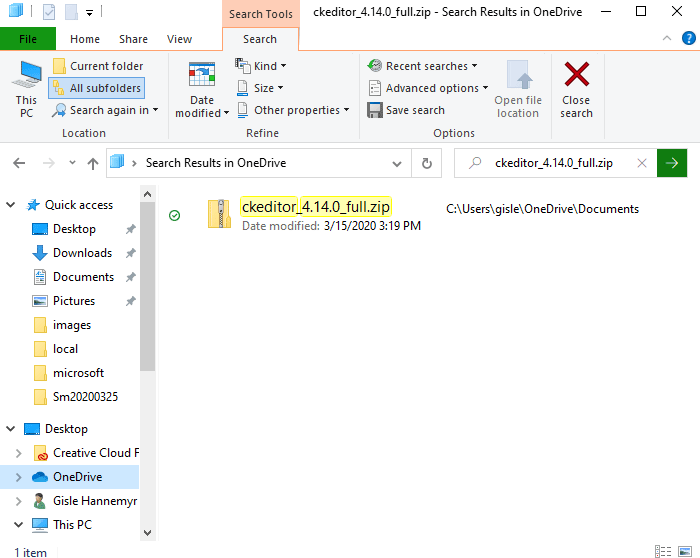This screenshot has width=700, height=558.
Task: Switch to details view icon
Action: [663, 551]
